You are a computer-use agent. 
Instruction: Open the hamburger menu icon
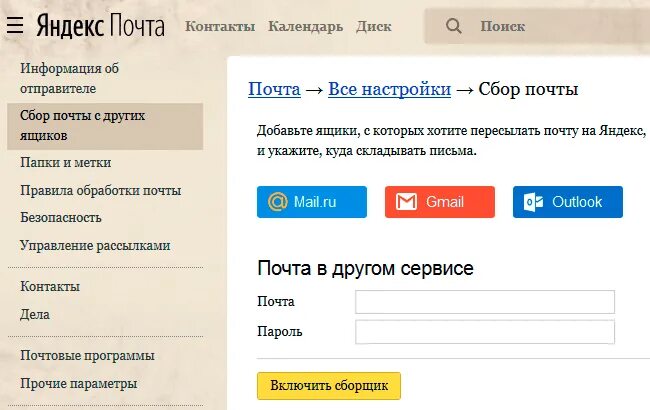pos(15,26)
